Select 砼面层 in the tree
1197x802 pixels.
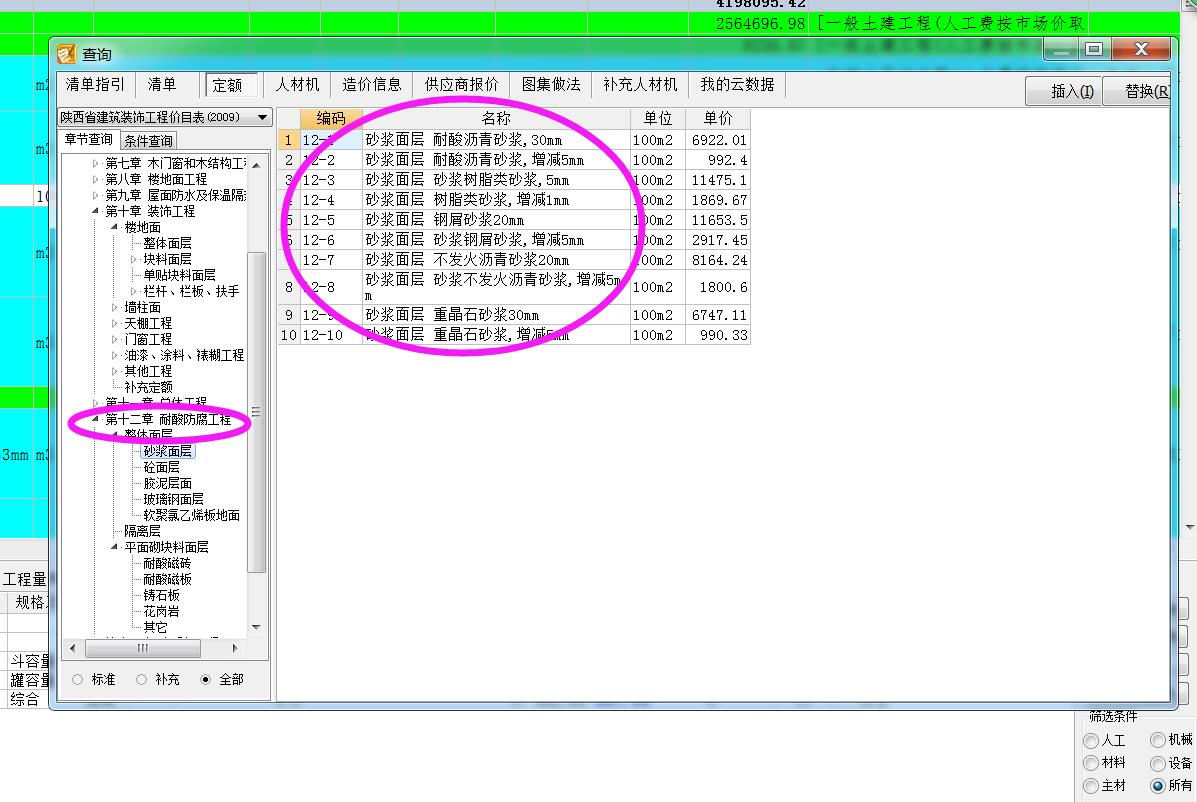[161, 467]
